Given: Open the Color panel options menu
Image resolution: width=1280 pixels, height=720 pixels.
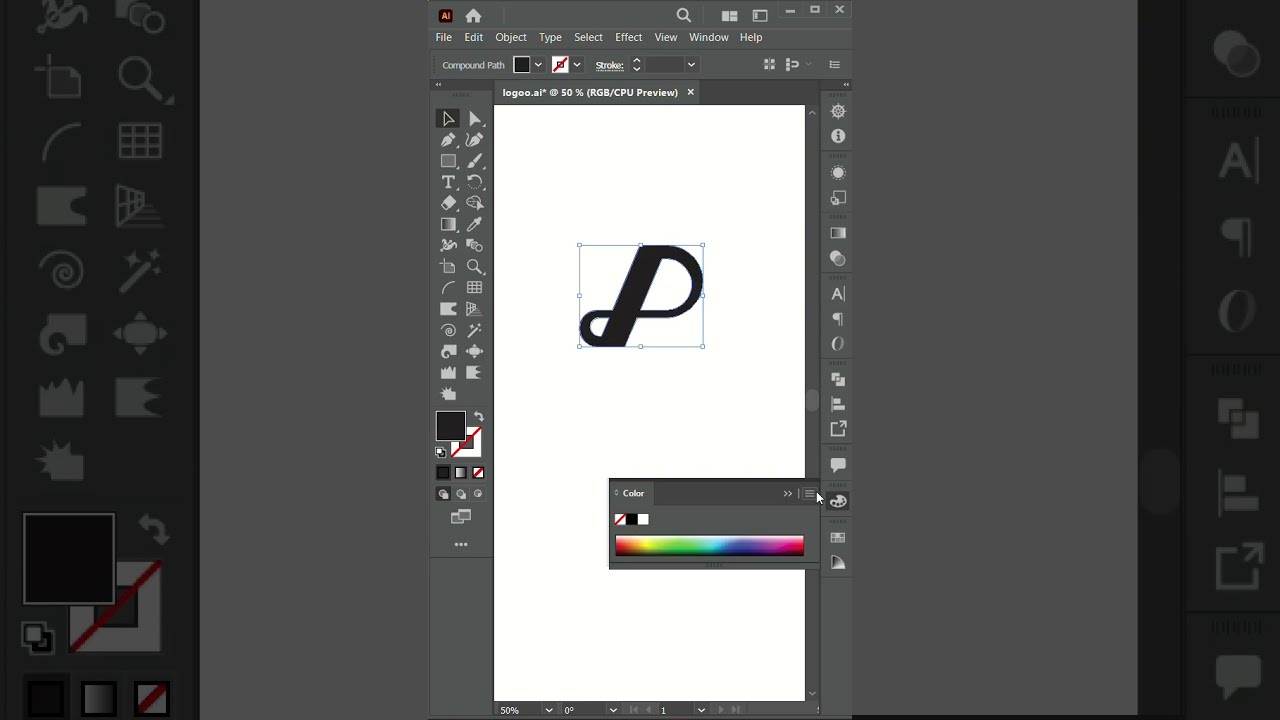Looking at the screenshot, I should (x=809, y=494).
